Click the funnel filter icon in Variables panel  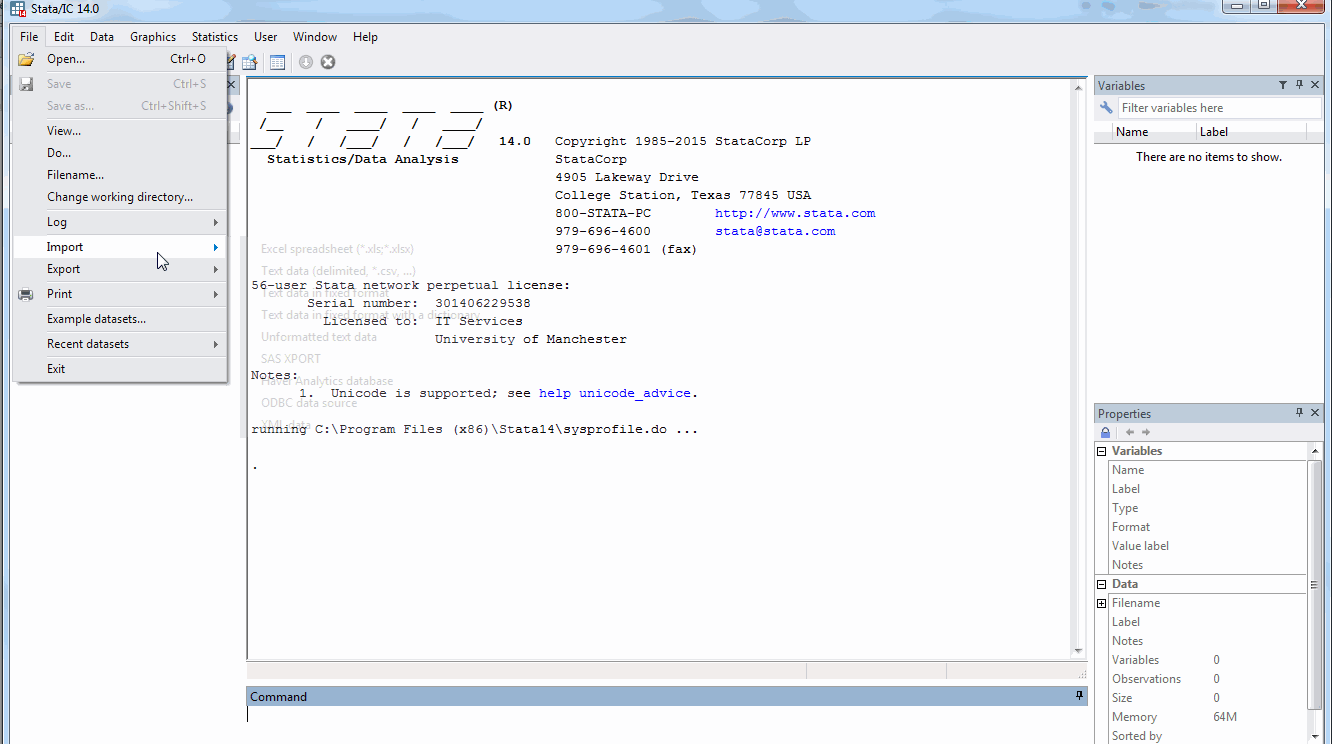pos(1283,85)
